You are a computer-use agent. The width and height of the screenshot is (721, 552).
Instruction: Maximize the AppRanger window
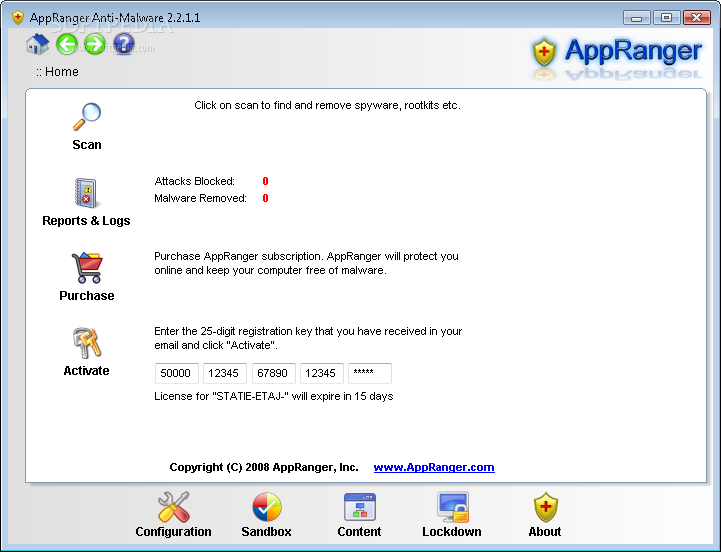pyautogui.click(x=667, y=18)
